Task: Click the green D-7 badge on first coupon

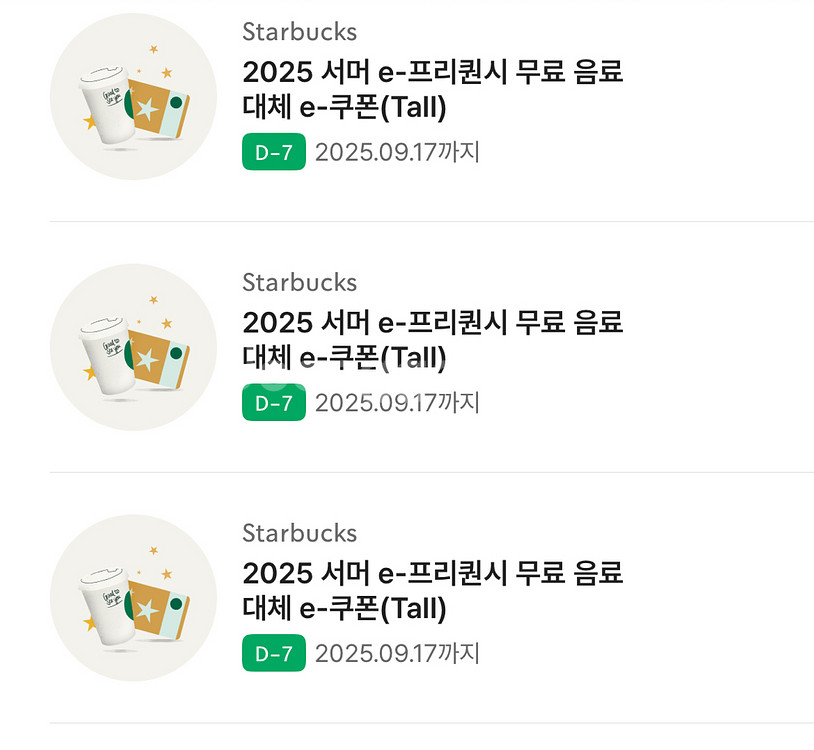Action: point(274,153)
